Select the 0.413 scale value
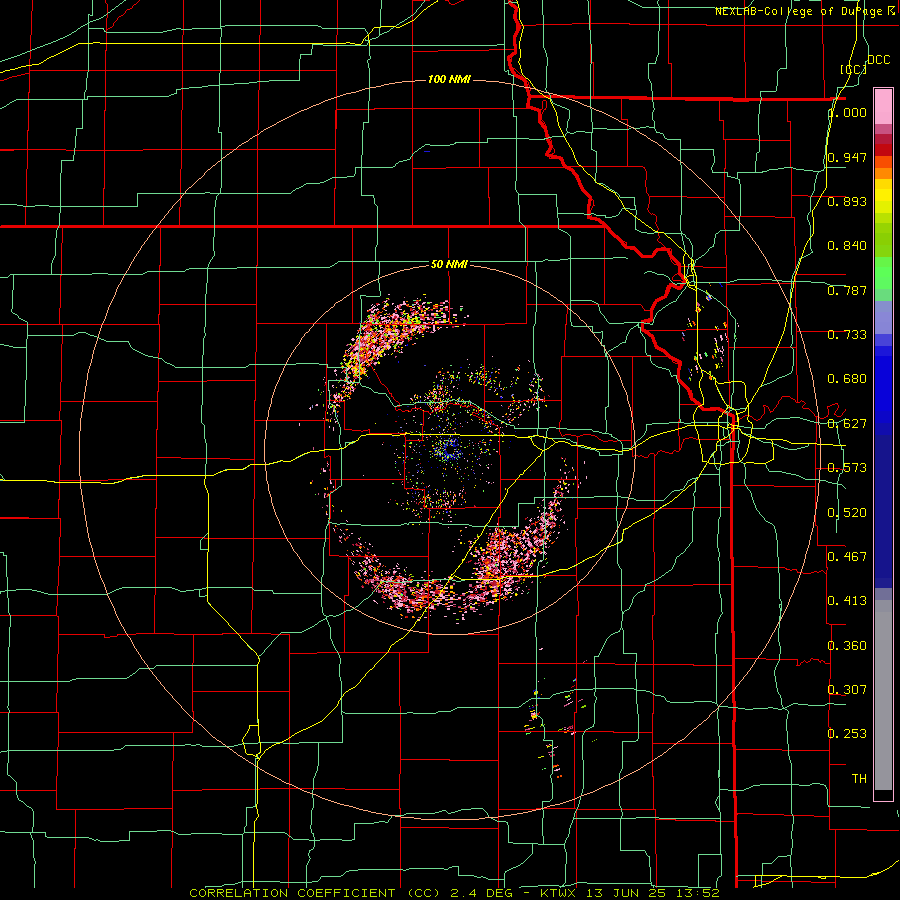Viewport: 900px width, 900px height. pyautogui.click(x=848, y=601)
